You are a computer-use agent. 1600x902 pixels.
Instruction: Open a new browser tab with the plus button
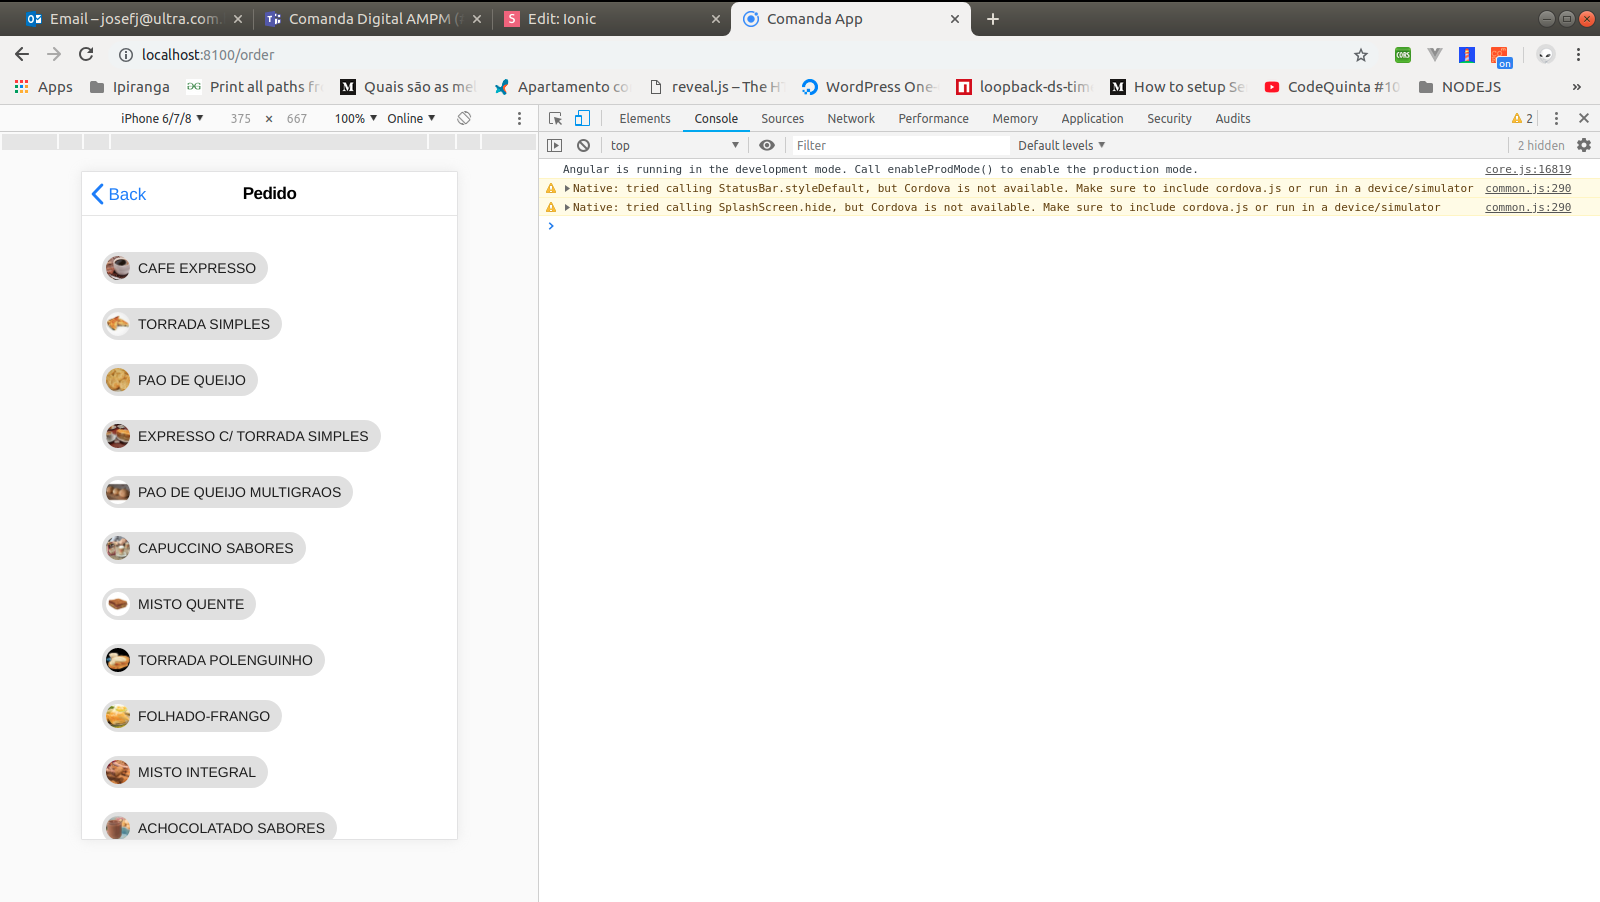tap(993, 19)
